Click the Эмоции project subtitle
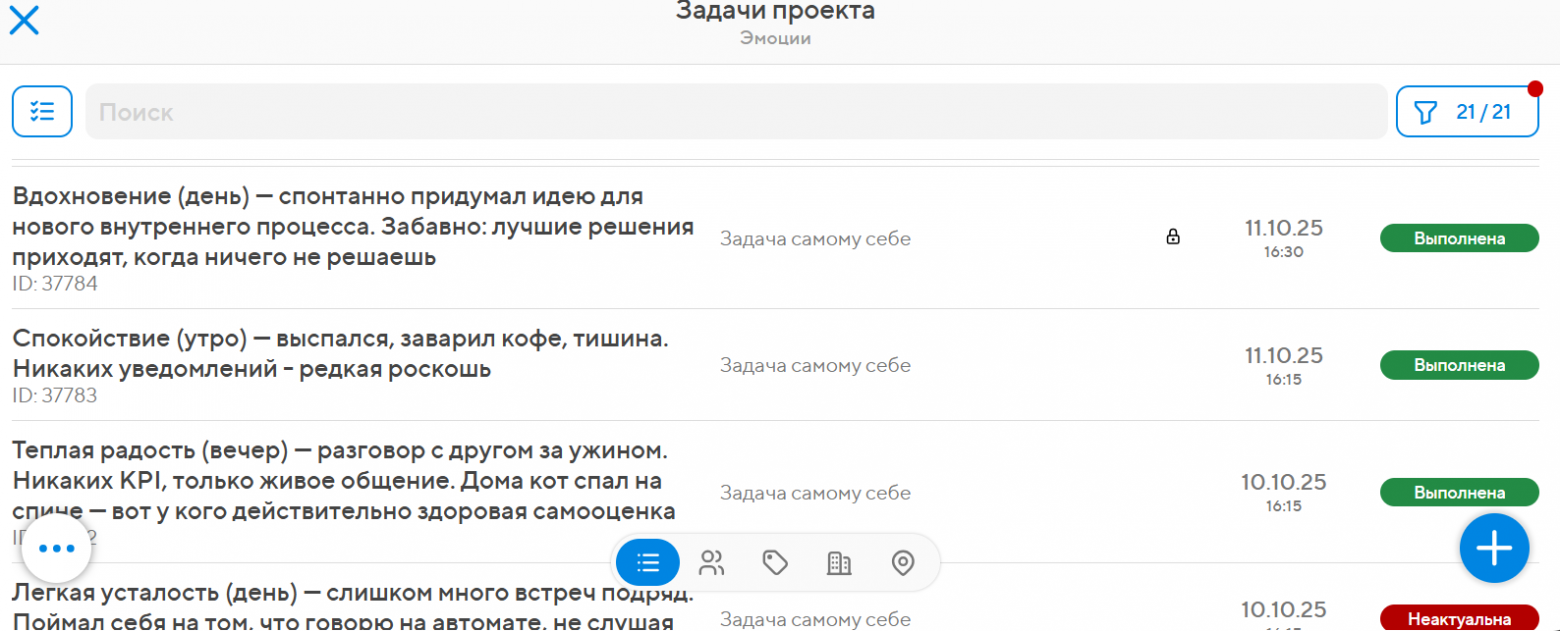This screenshot has height=631, width=1560. (774, 38)
